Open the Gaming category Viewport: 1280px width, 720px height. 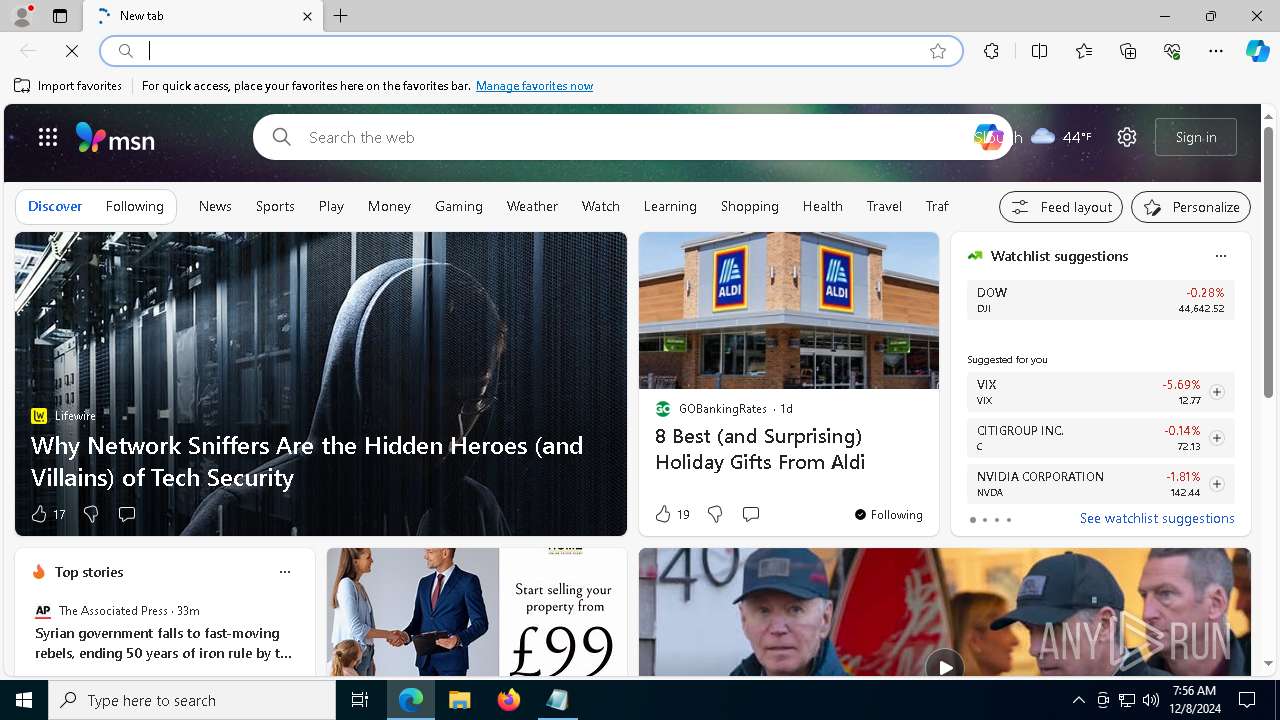pyautogui.click(x=459, y=206)
